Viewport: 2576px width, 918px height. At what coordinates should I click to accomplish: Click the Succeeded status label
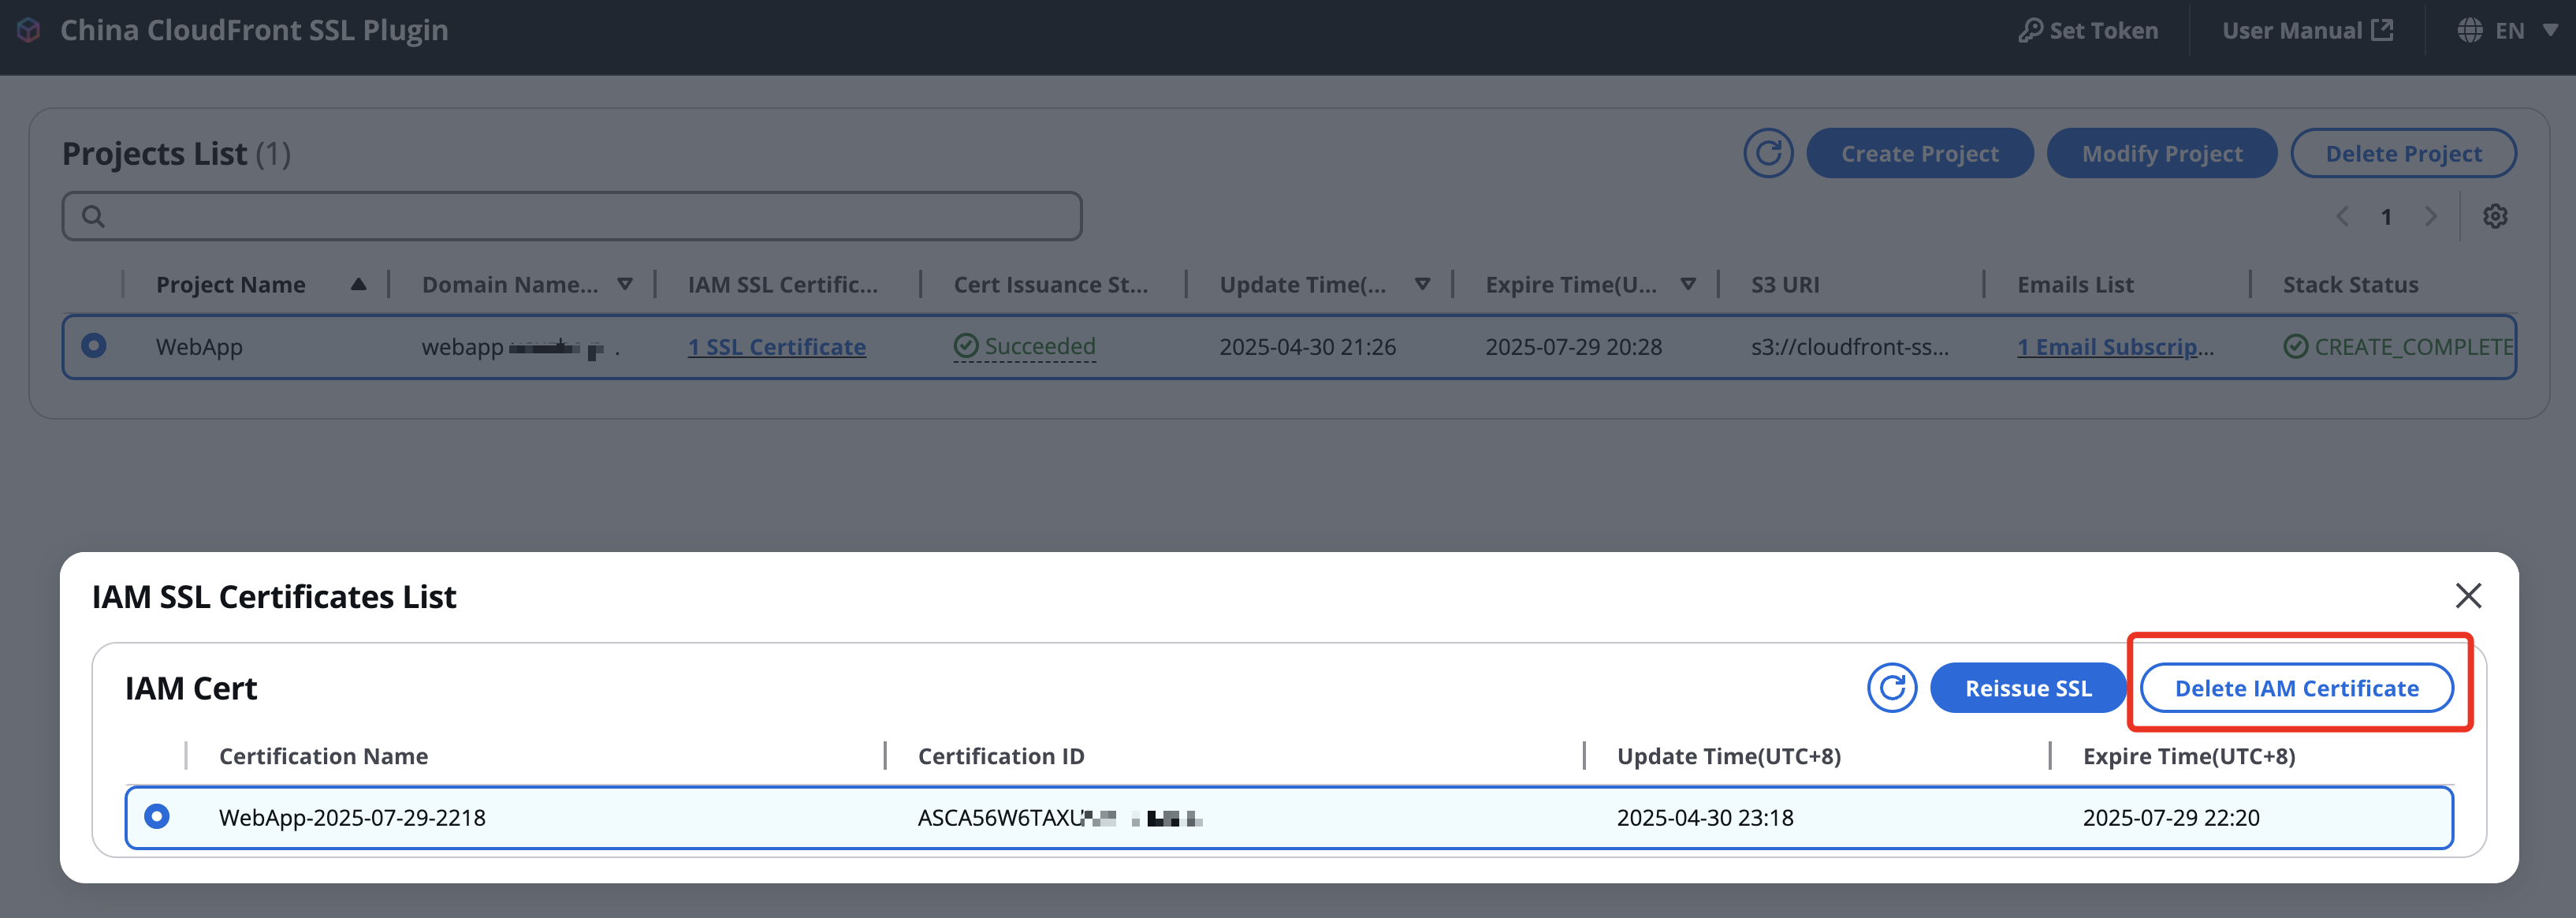point(1025,346)
